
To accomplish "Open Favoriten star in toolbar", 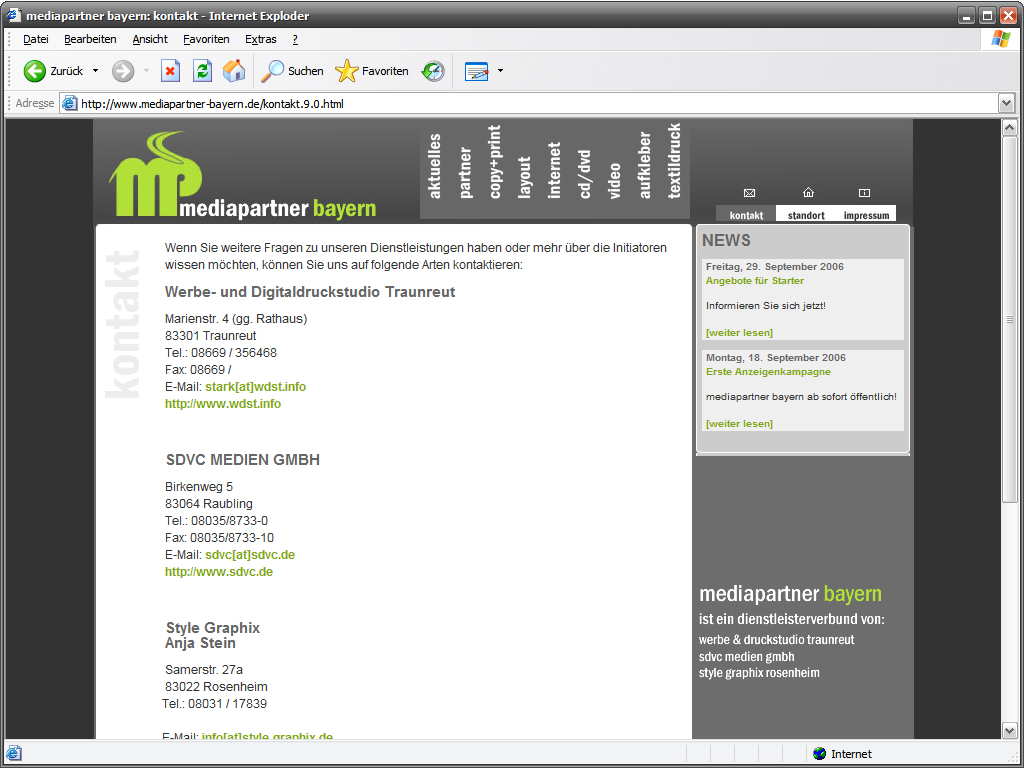I will (347, 71).
